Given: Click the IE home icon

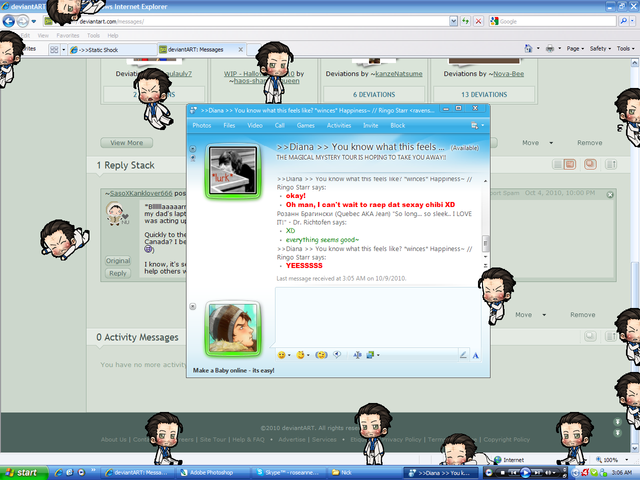Looking at the screenshot, I should pyautogui.click(x=528, y=49).
